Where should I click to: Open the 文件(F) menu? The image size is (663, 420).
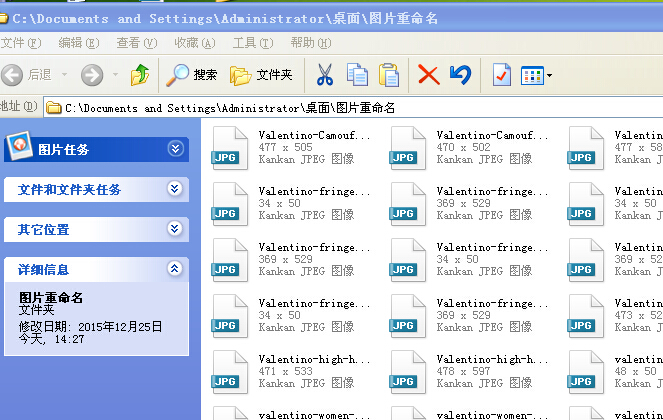tap(21, 43)
